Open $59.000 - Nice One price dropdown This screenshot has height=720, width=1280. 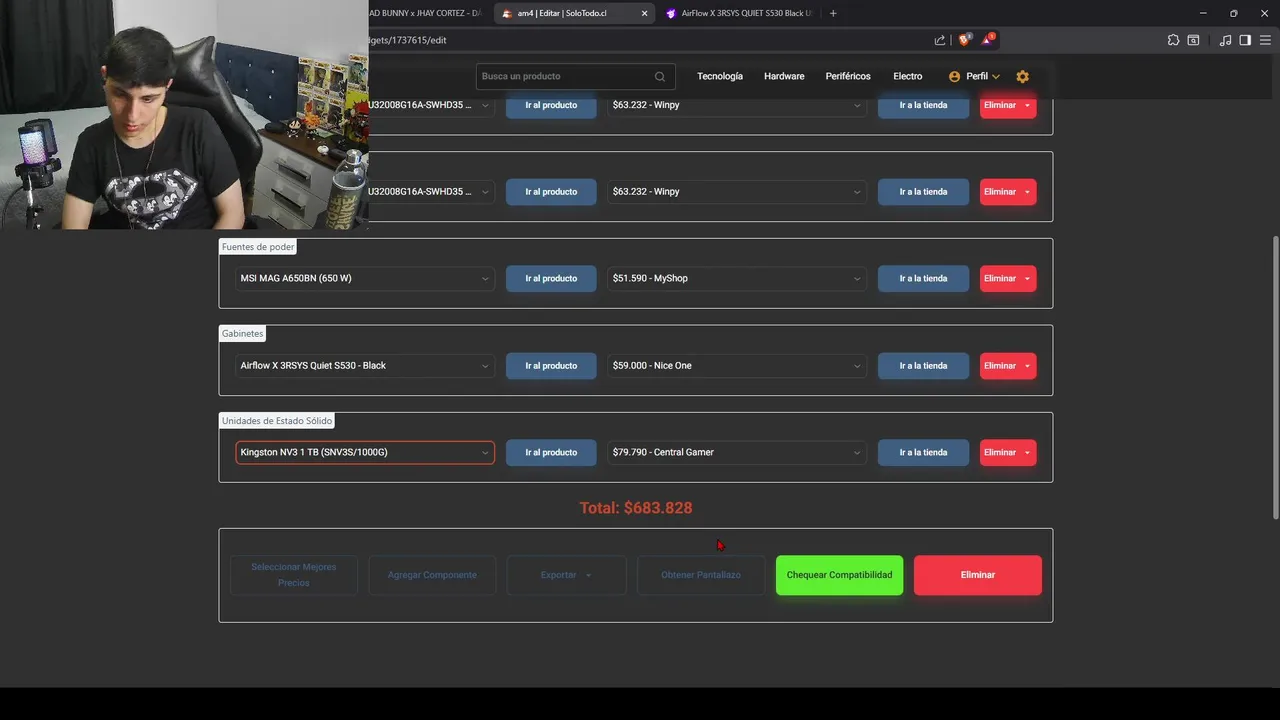pyautogui.click(x=737, y=366)
